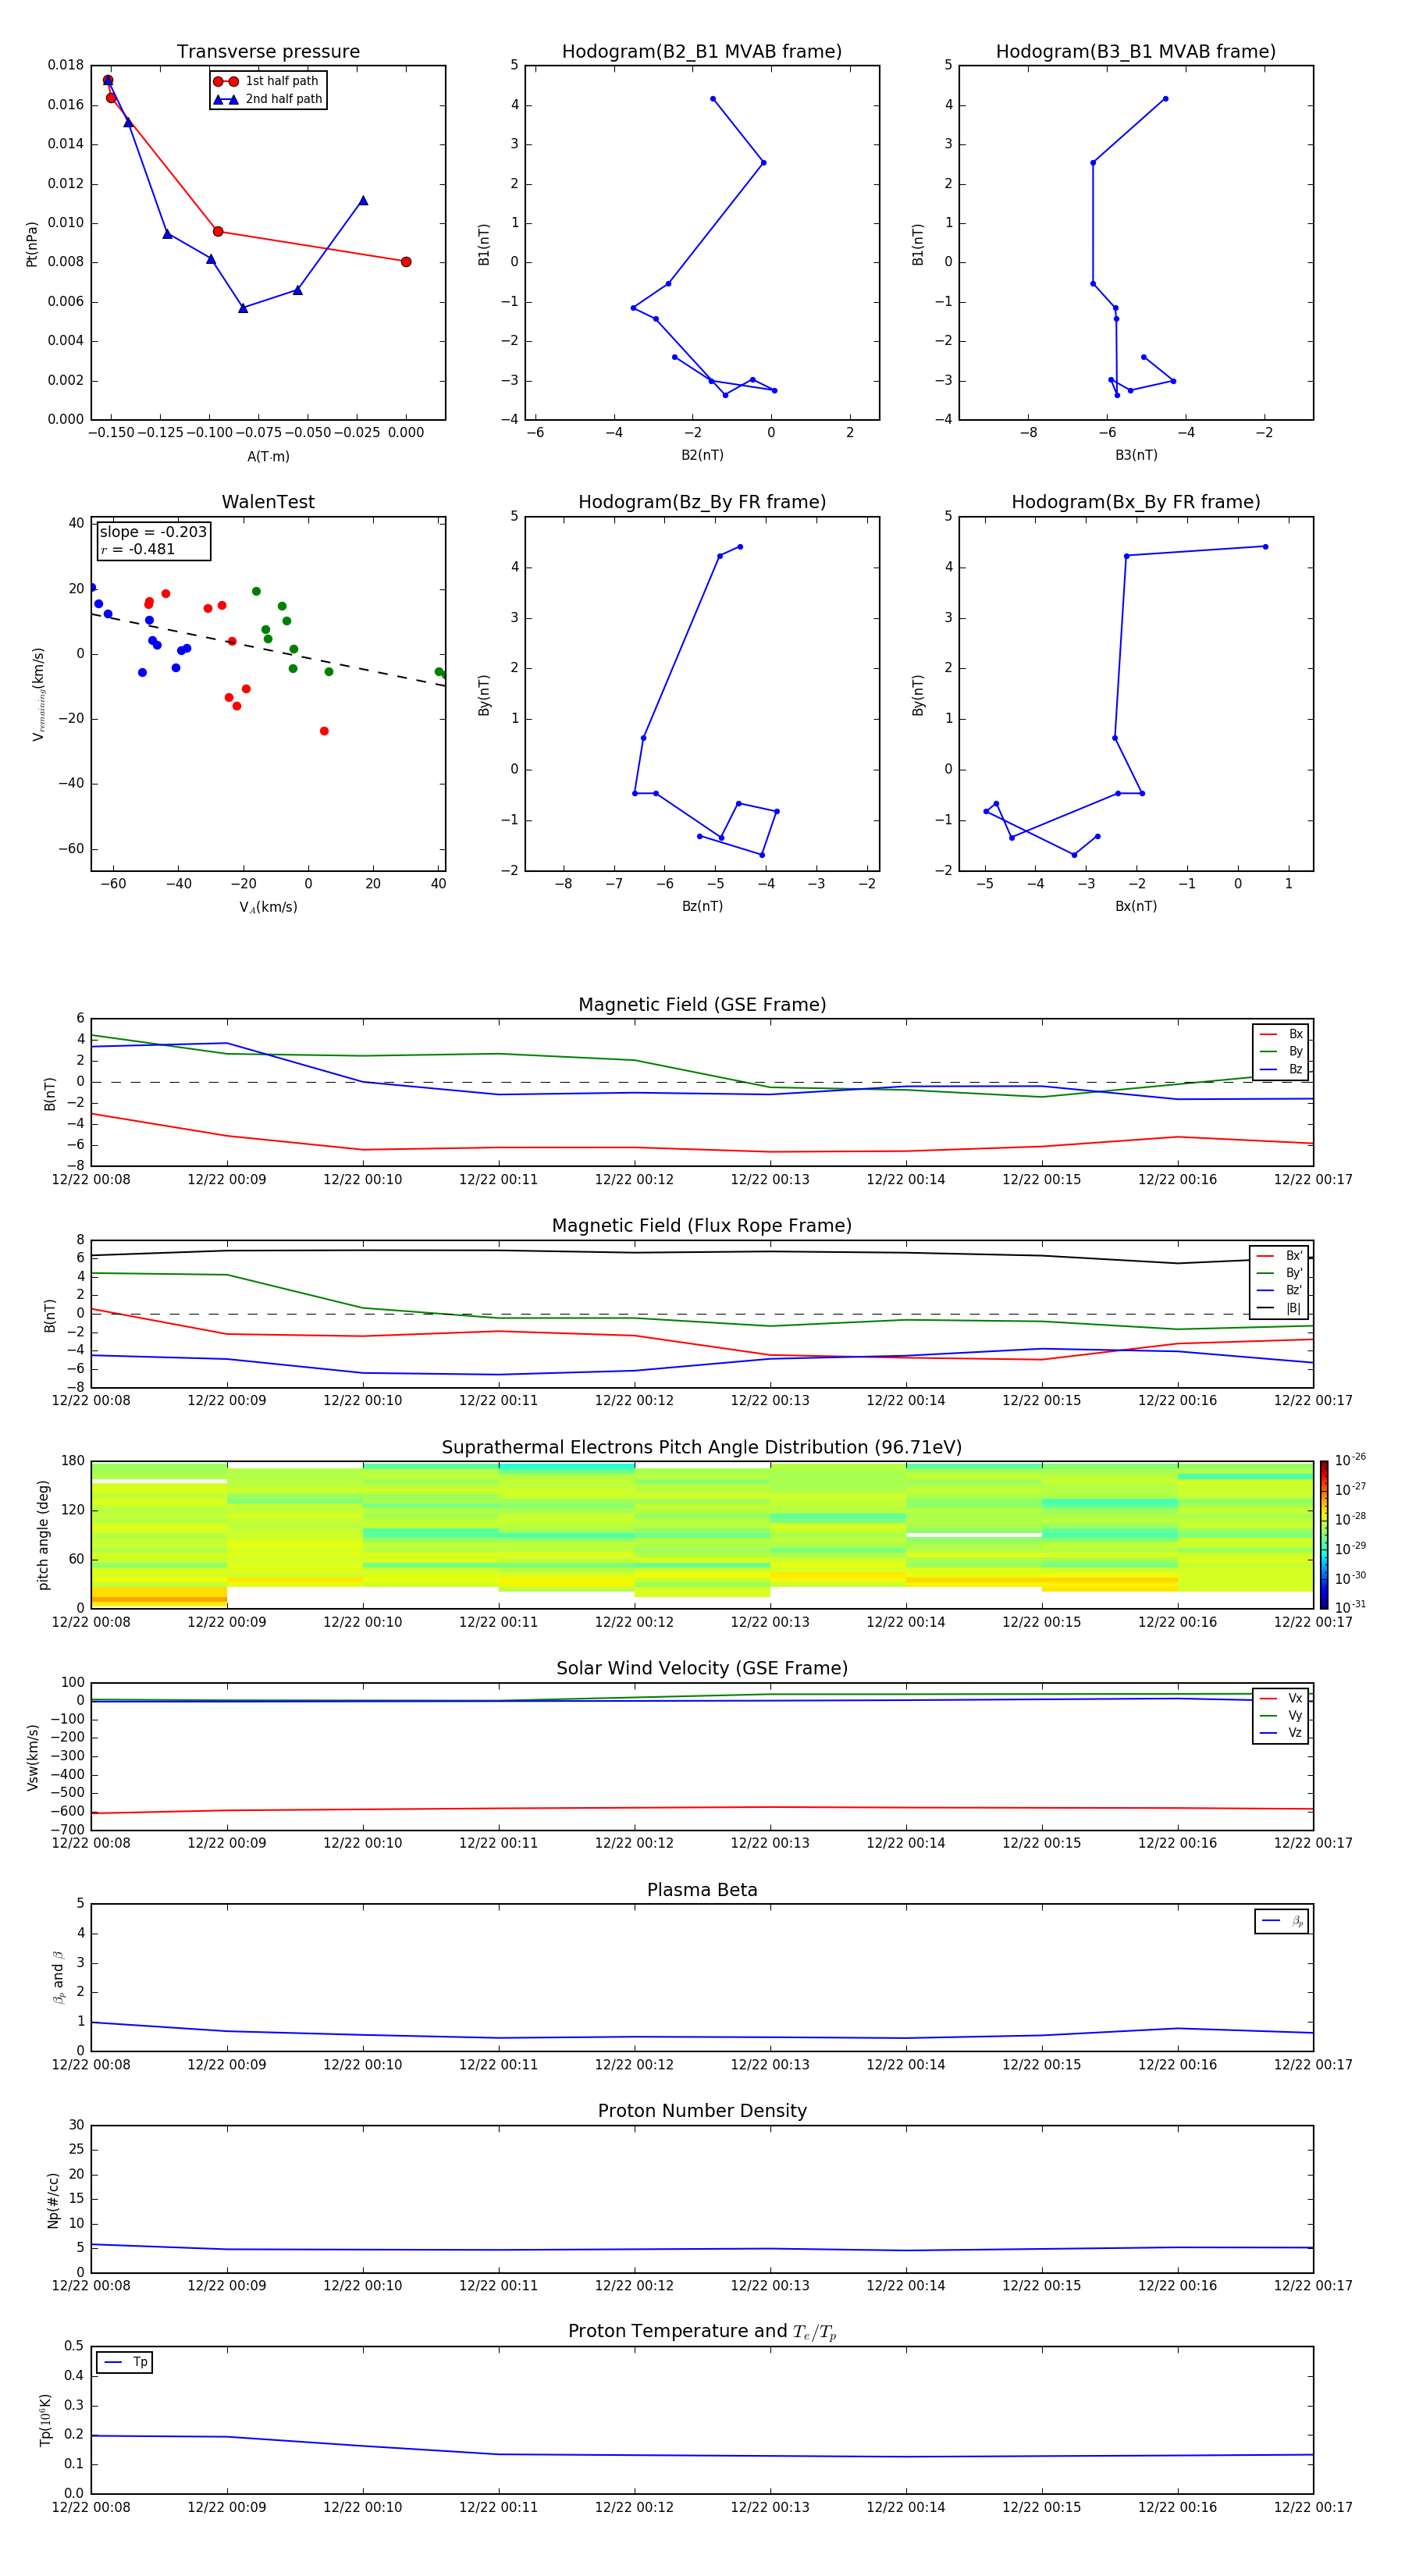Click the "Hodogram(B2_B1 MVAB frame)" title
Image resolution: width=1405 pixels, height=2576 pixels.
pos(702,51)
